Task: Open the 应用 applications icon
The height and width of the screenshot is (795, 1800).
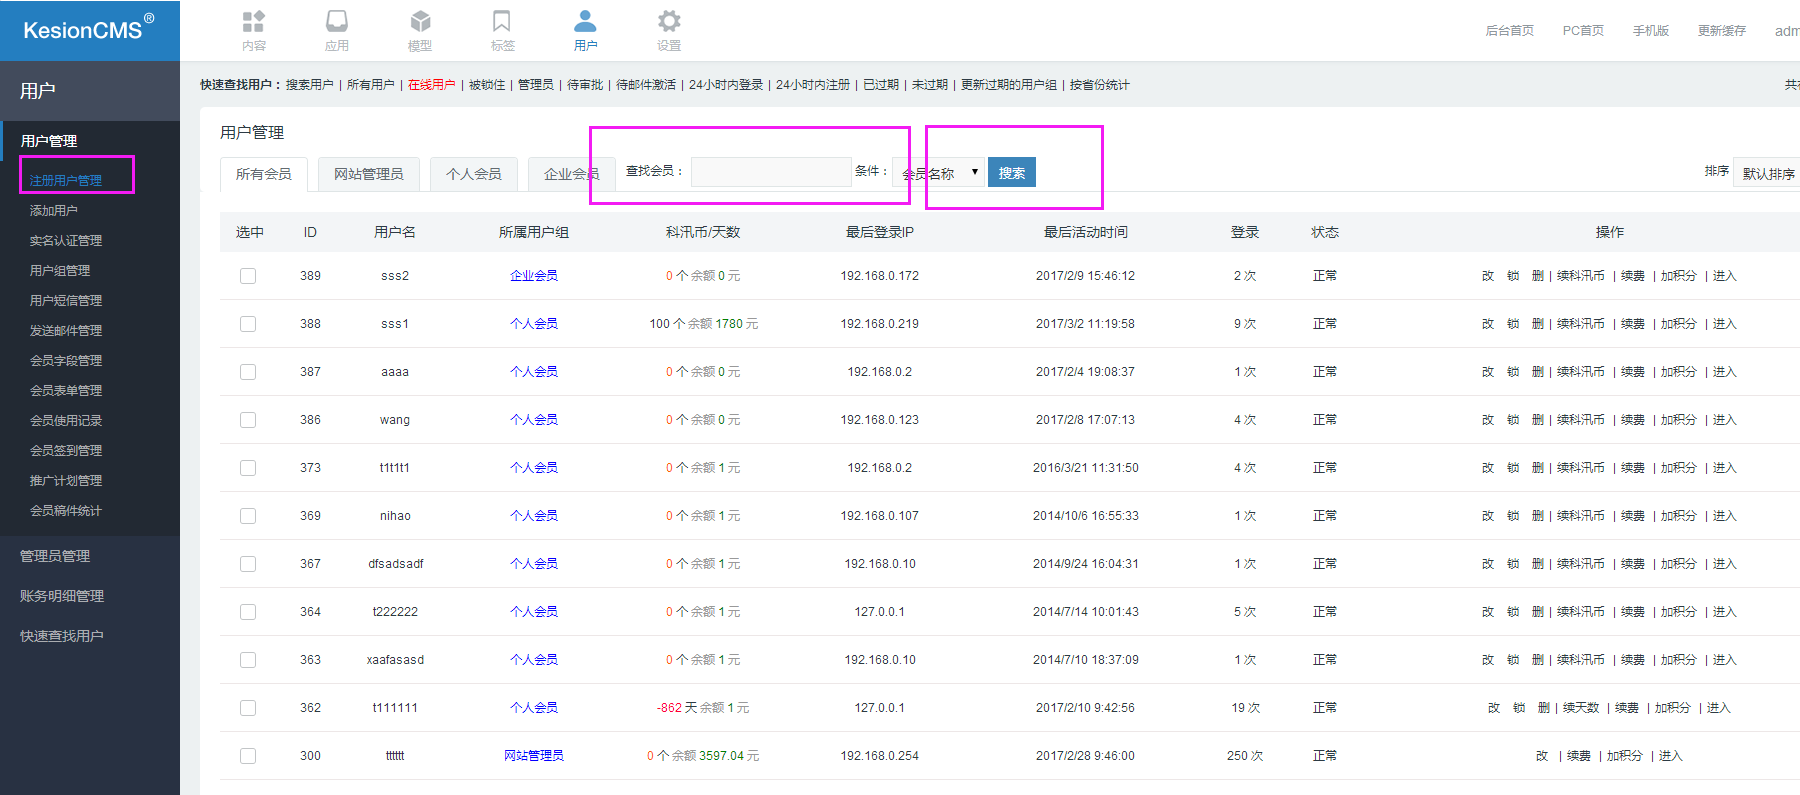Action: pos(337,30)
